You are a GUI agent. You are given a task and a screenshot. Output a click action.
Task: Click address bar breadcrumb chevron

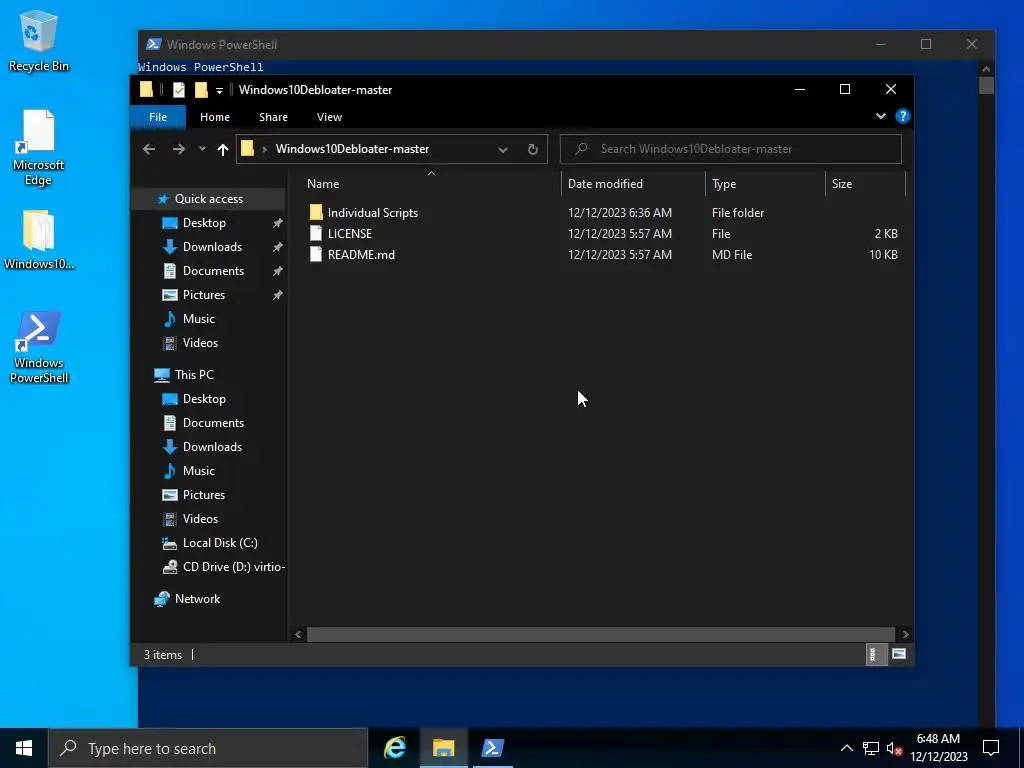[264, 150]
